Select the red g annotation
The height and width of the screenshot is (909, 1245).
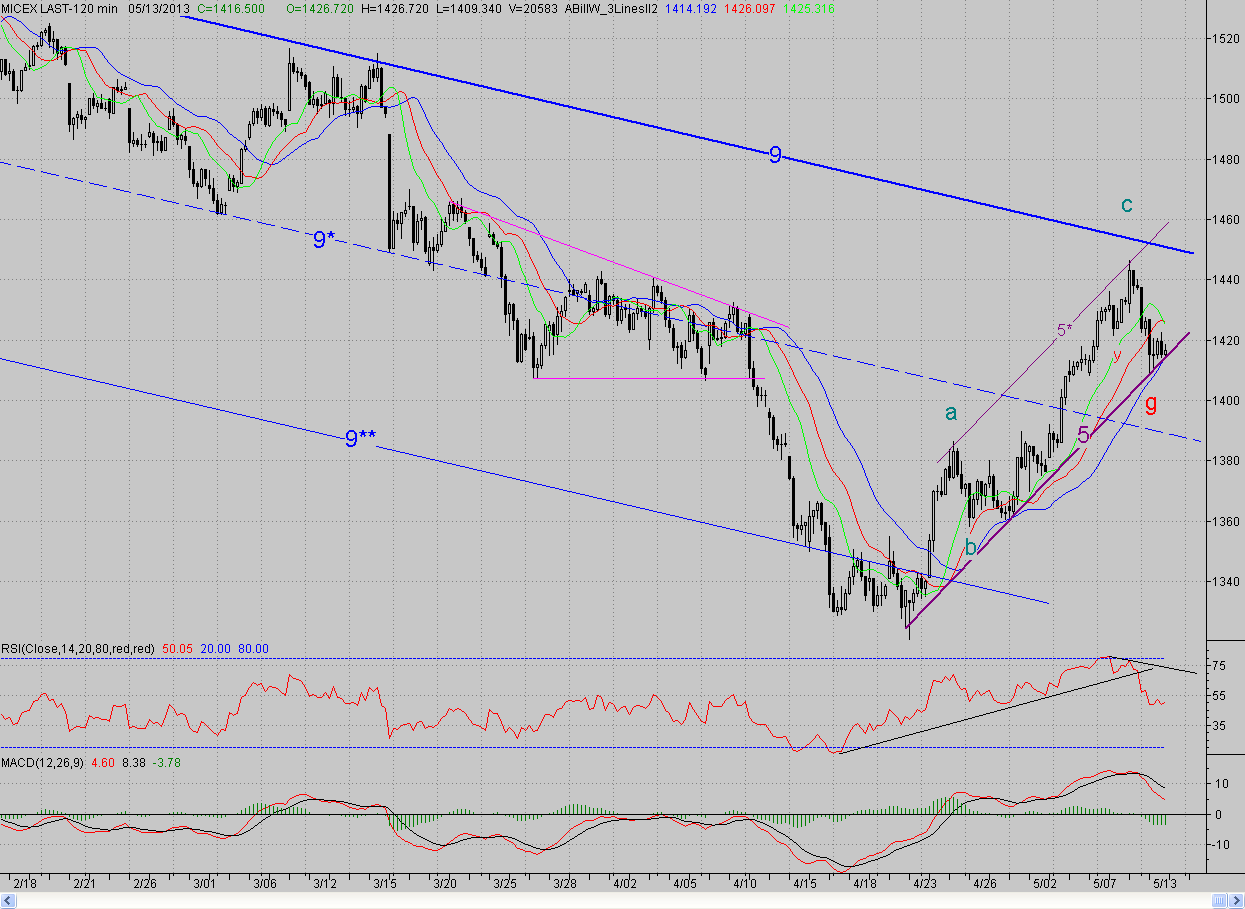1151,403
